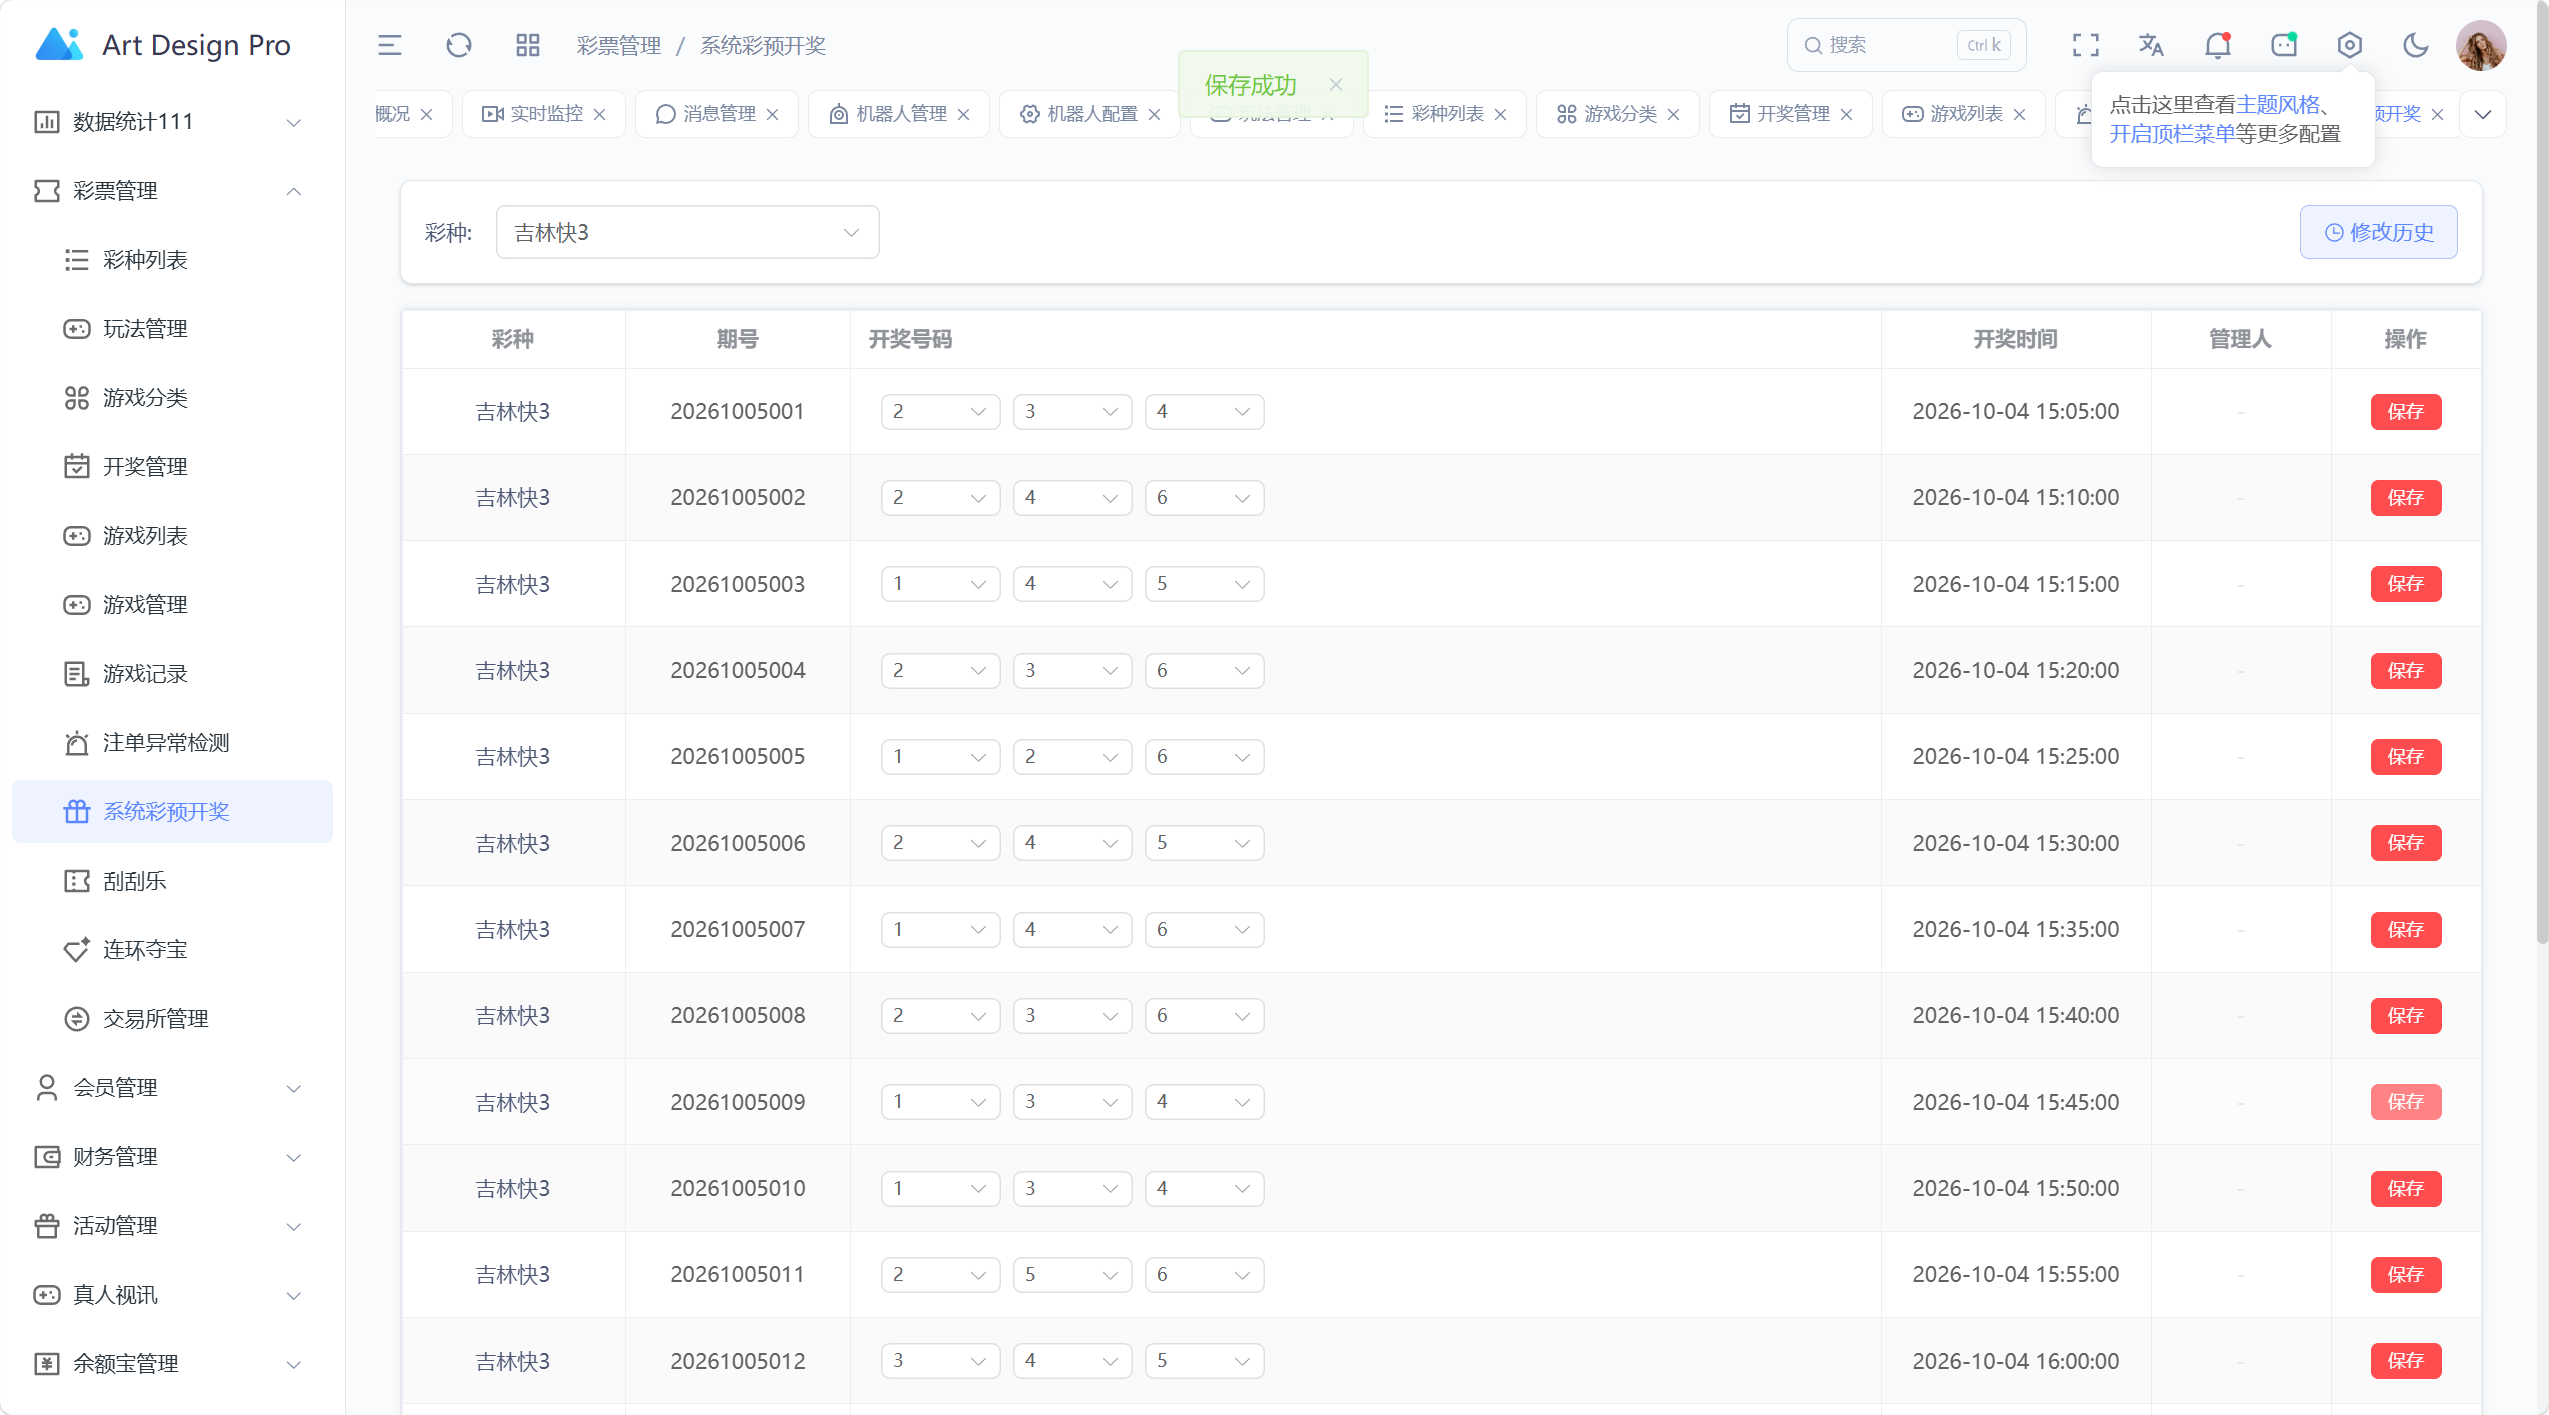Expand the tabs overflow chevron
This screenshot has width=2549, height=1415.
[2482, 114]
